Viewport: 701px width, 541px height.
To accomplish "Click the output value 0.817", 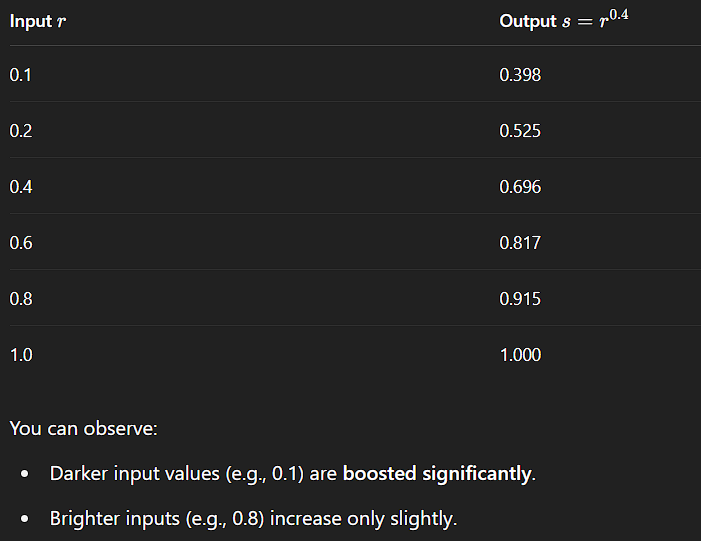I will pos(520,243).
